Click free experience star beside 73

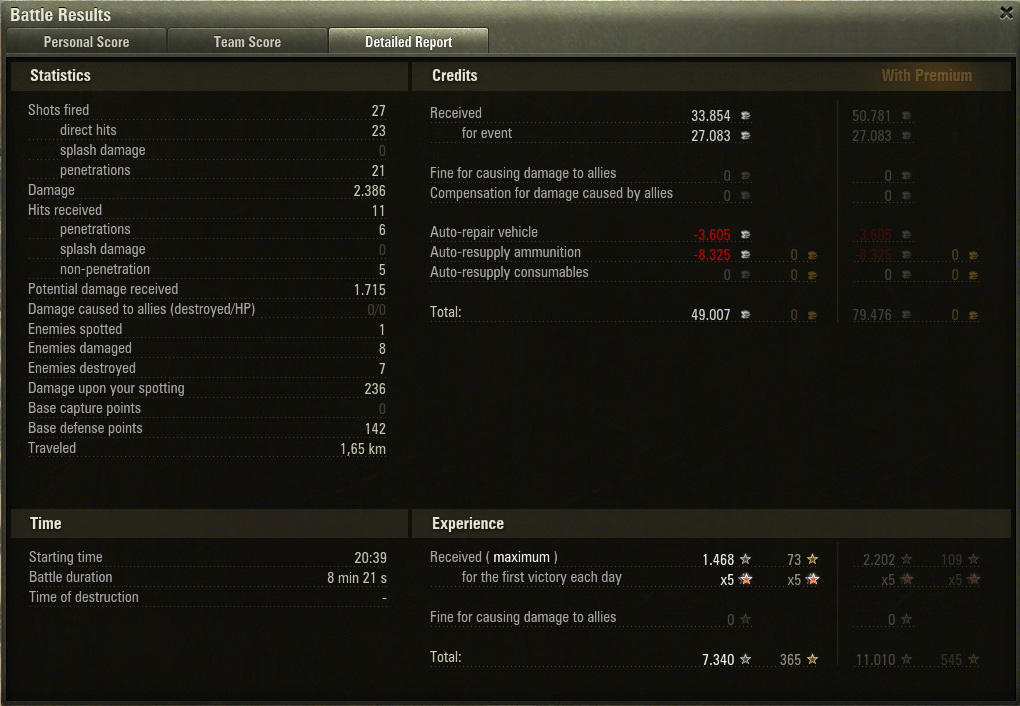click(812, 559)
